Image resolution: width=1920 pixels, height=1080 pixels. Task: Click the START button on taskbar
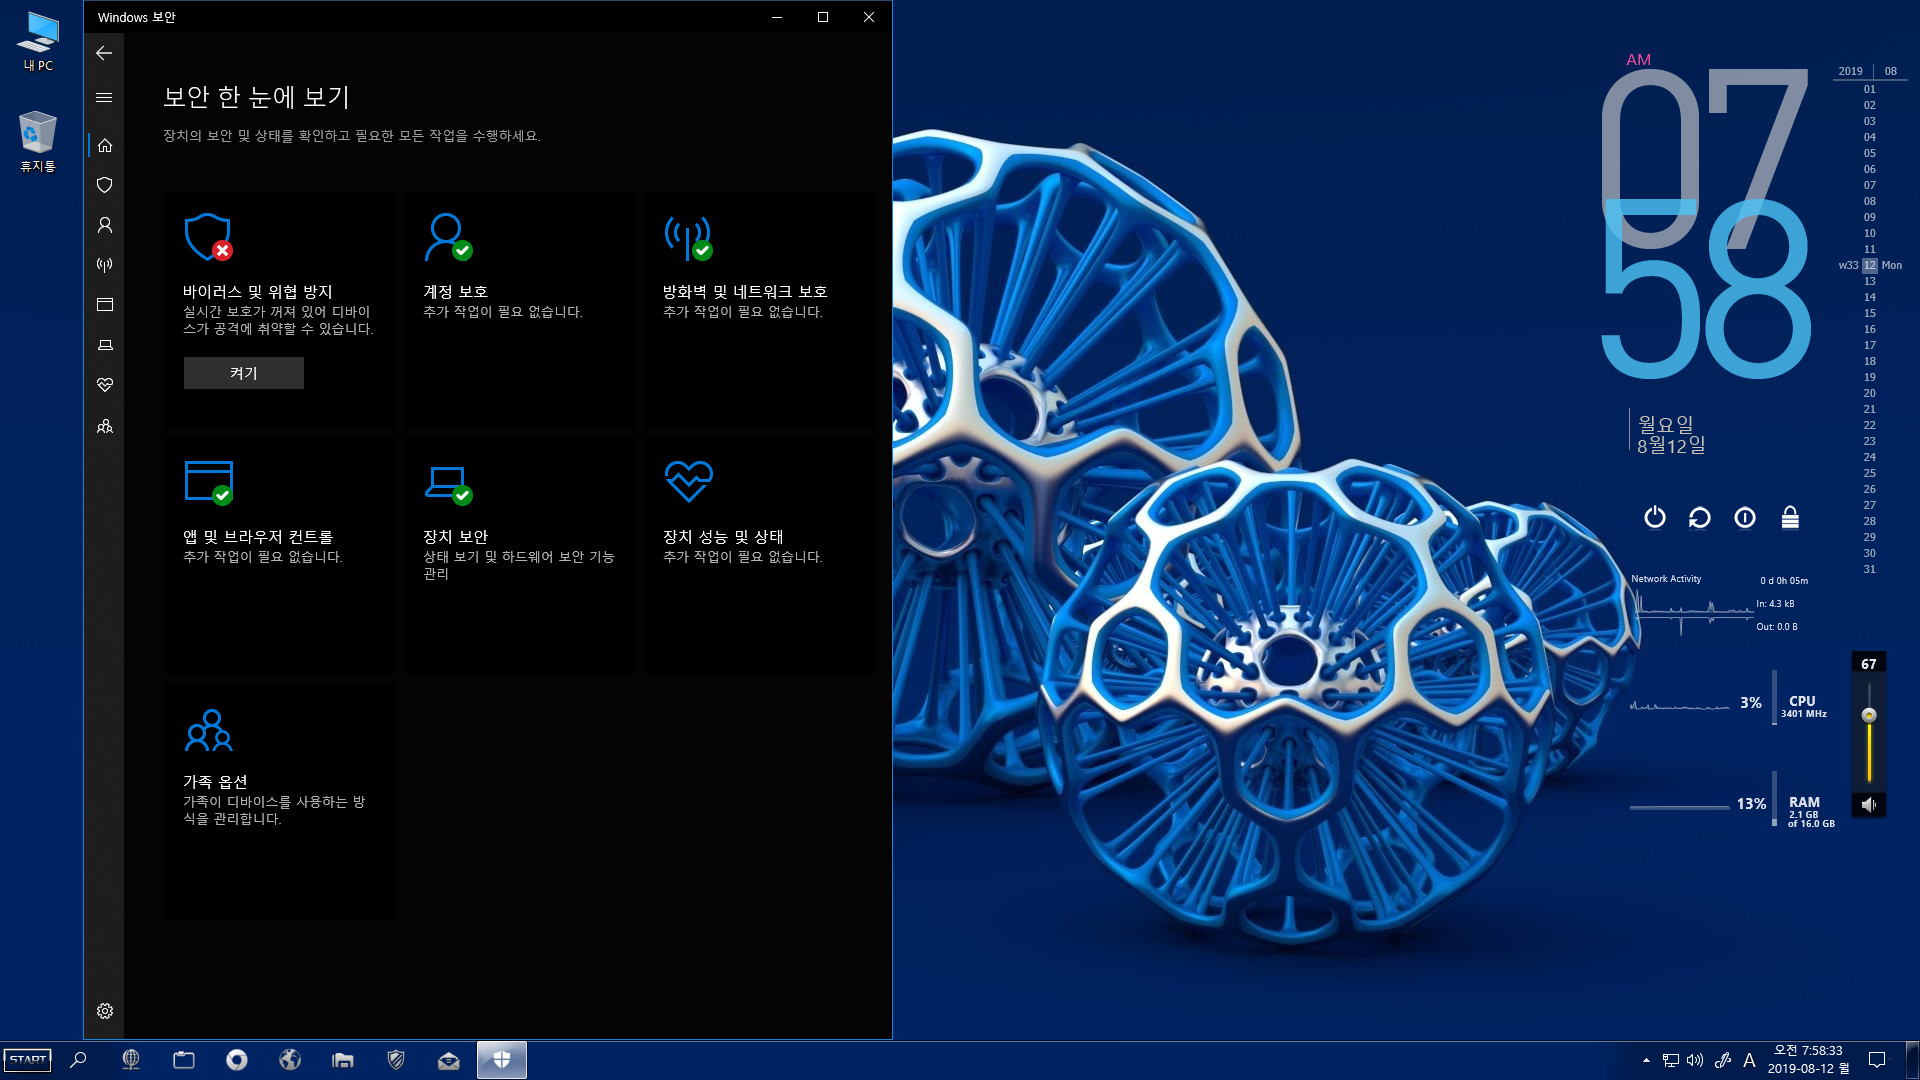coord(28,1060)
